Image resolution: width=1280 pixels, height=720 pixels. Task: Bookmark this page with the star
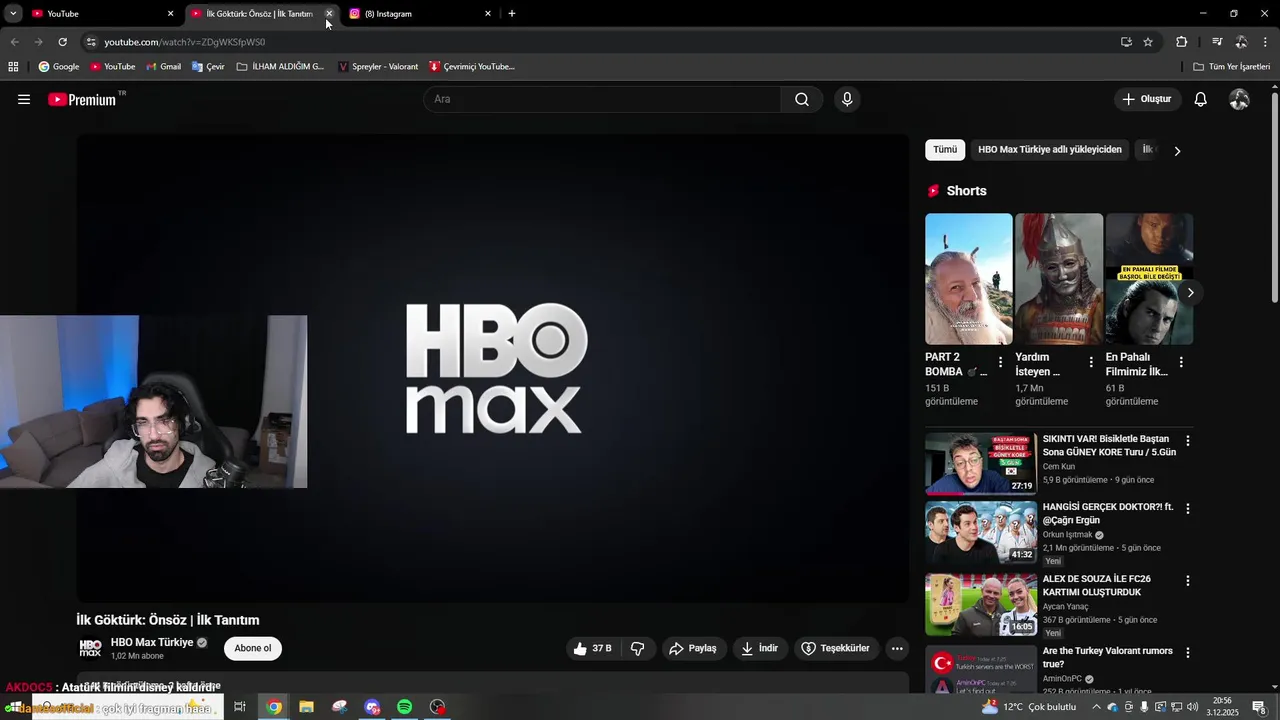[x=1148, y=42]
